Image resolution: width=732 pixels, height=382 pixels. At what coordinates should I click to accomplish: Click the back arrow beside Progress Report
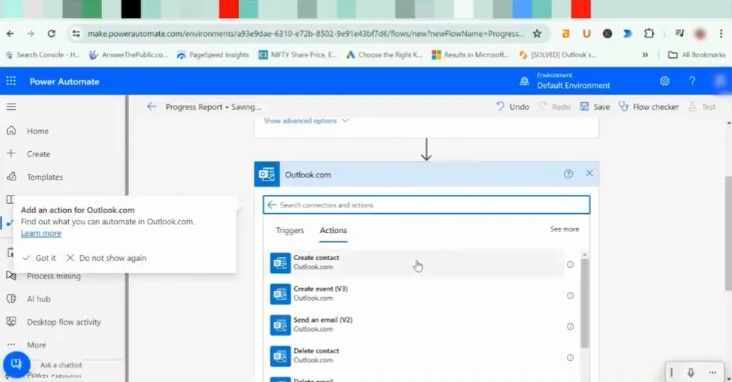click(151, 107)
